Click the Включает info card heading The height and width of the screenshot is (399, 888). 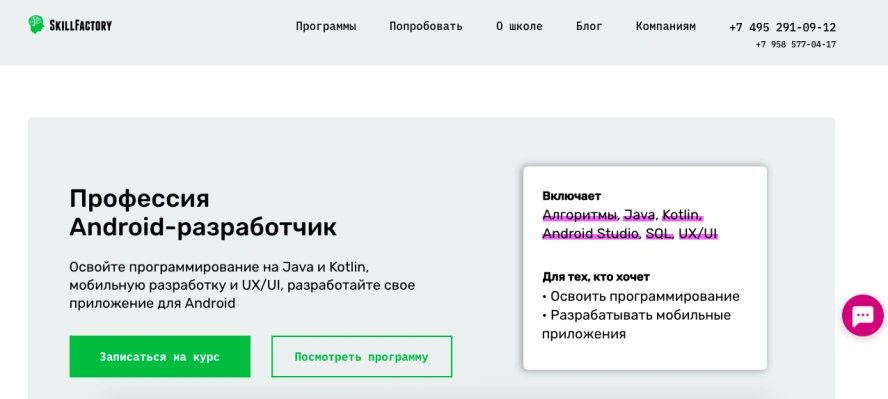(571, 196)
